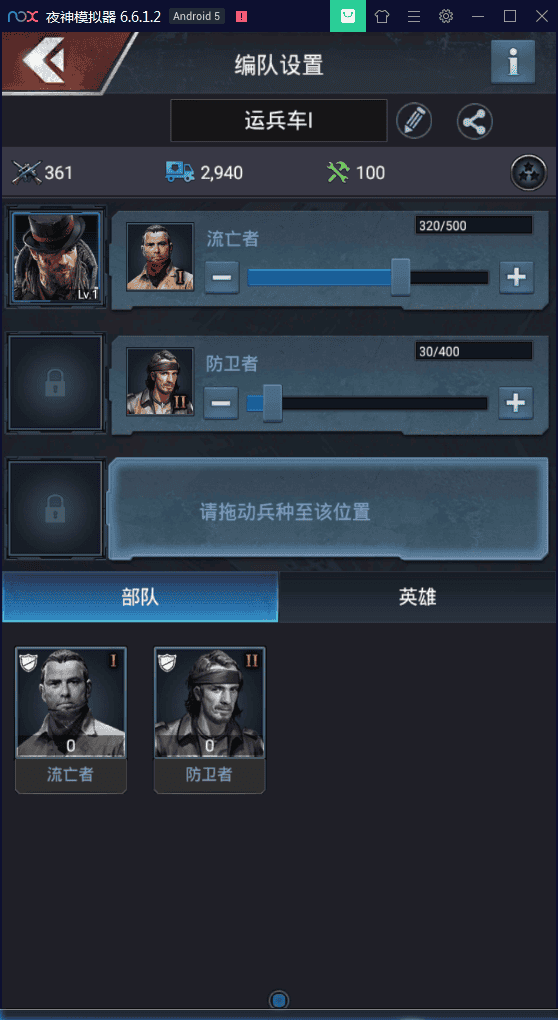This screenshot has height=1020, width=558.
Task: Open Nox toolbar green shopping bag icon
Action: pyautogui.click(x=348, y=16)
